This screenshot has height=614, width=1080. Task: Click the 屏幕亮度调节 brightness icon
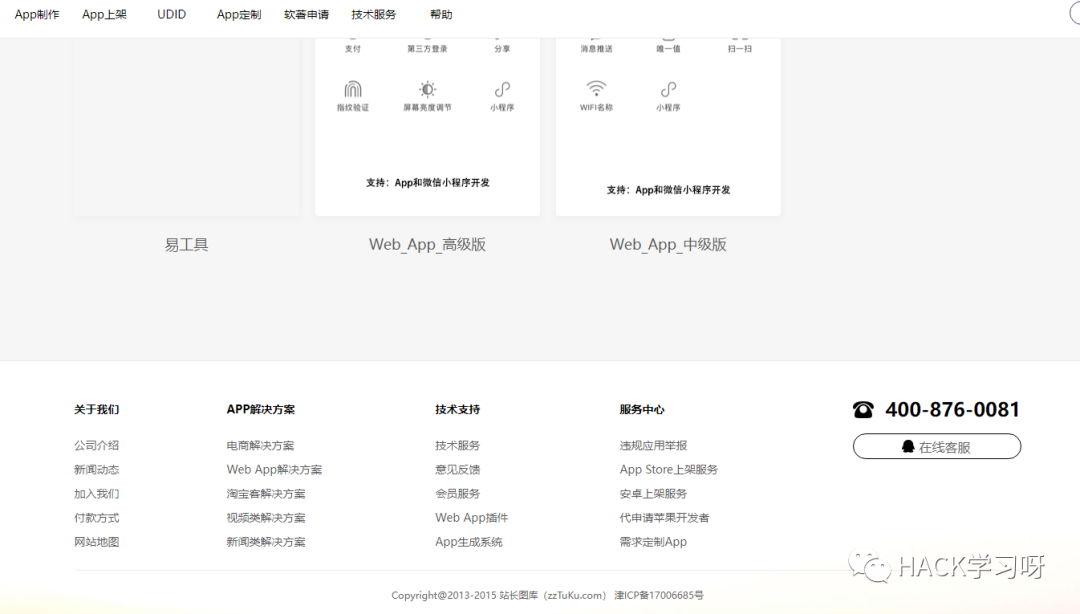pyautogui.click(x=427, y=89)
